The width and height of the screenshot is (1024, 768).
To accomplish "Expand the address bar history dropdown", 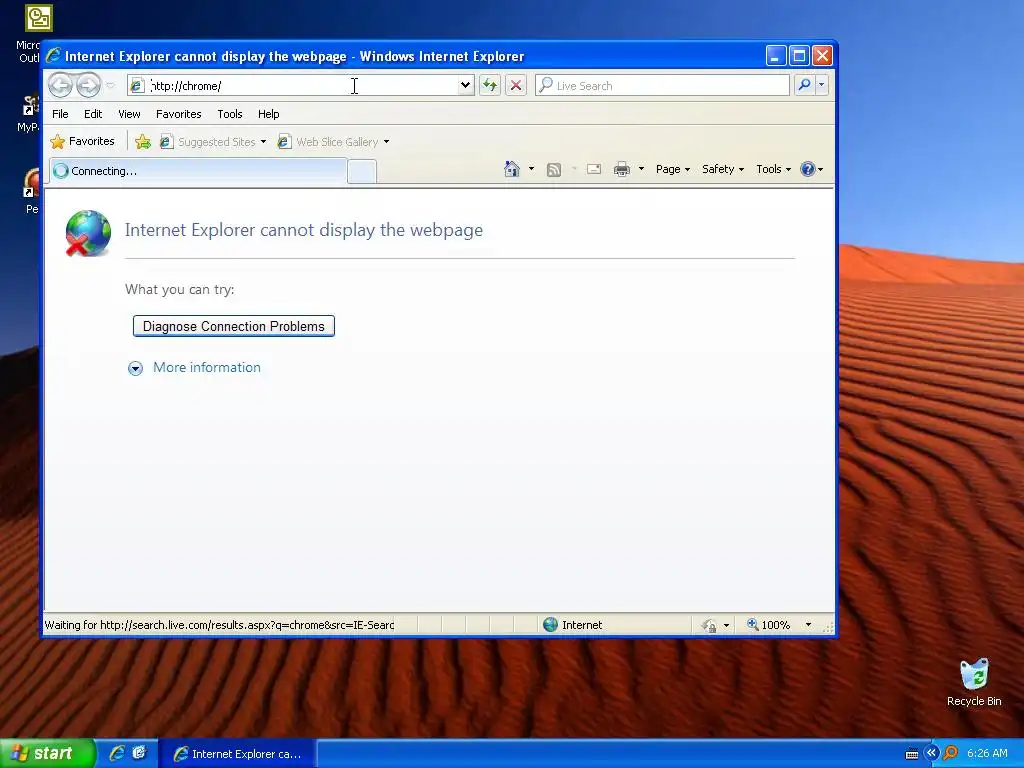I will [x=465, y=86].
